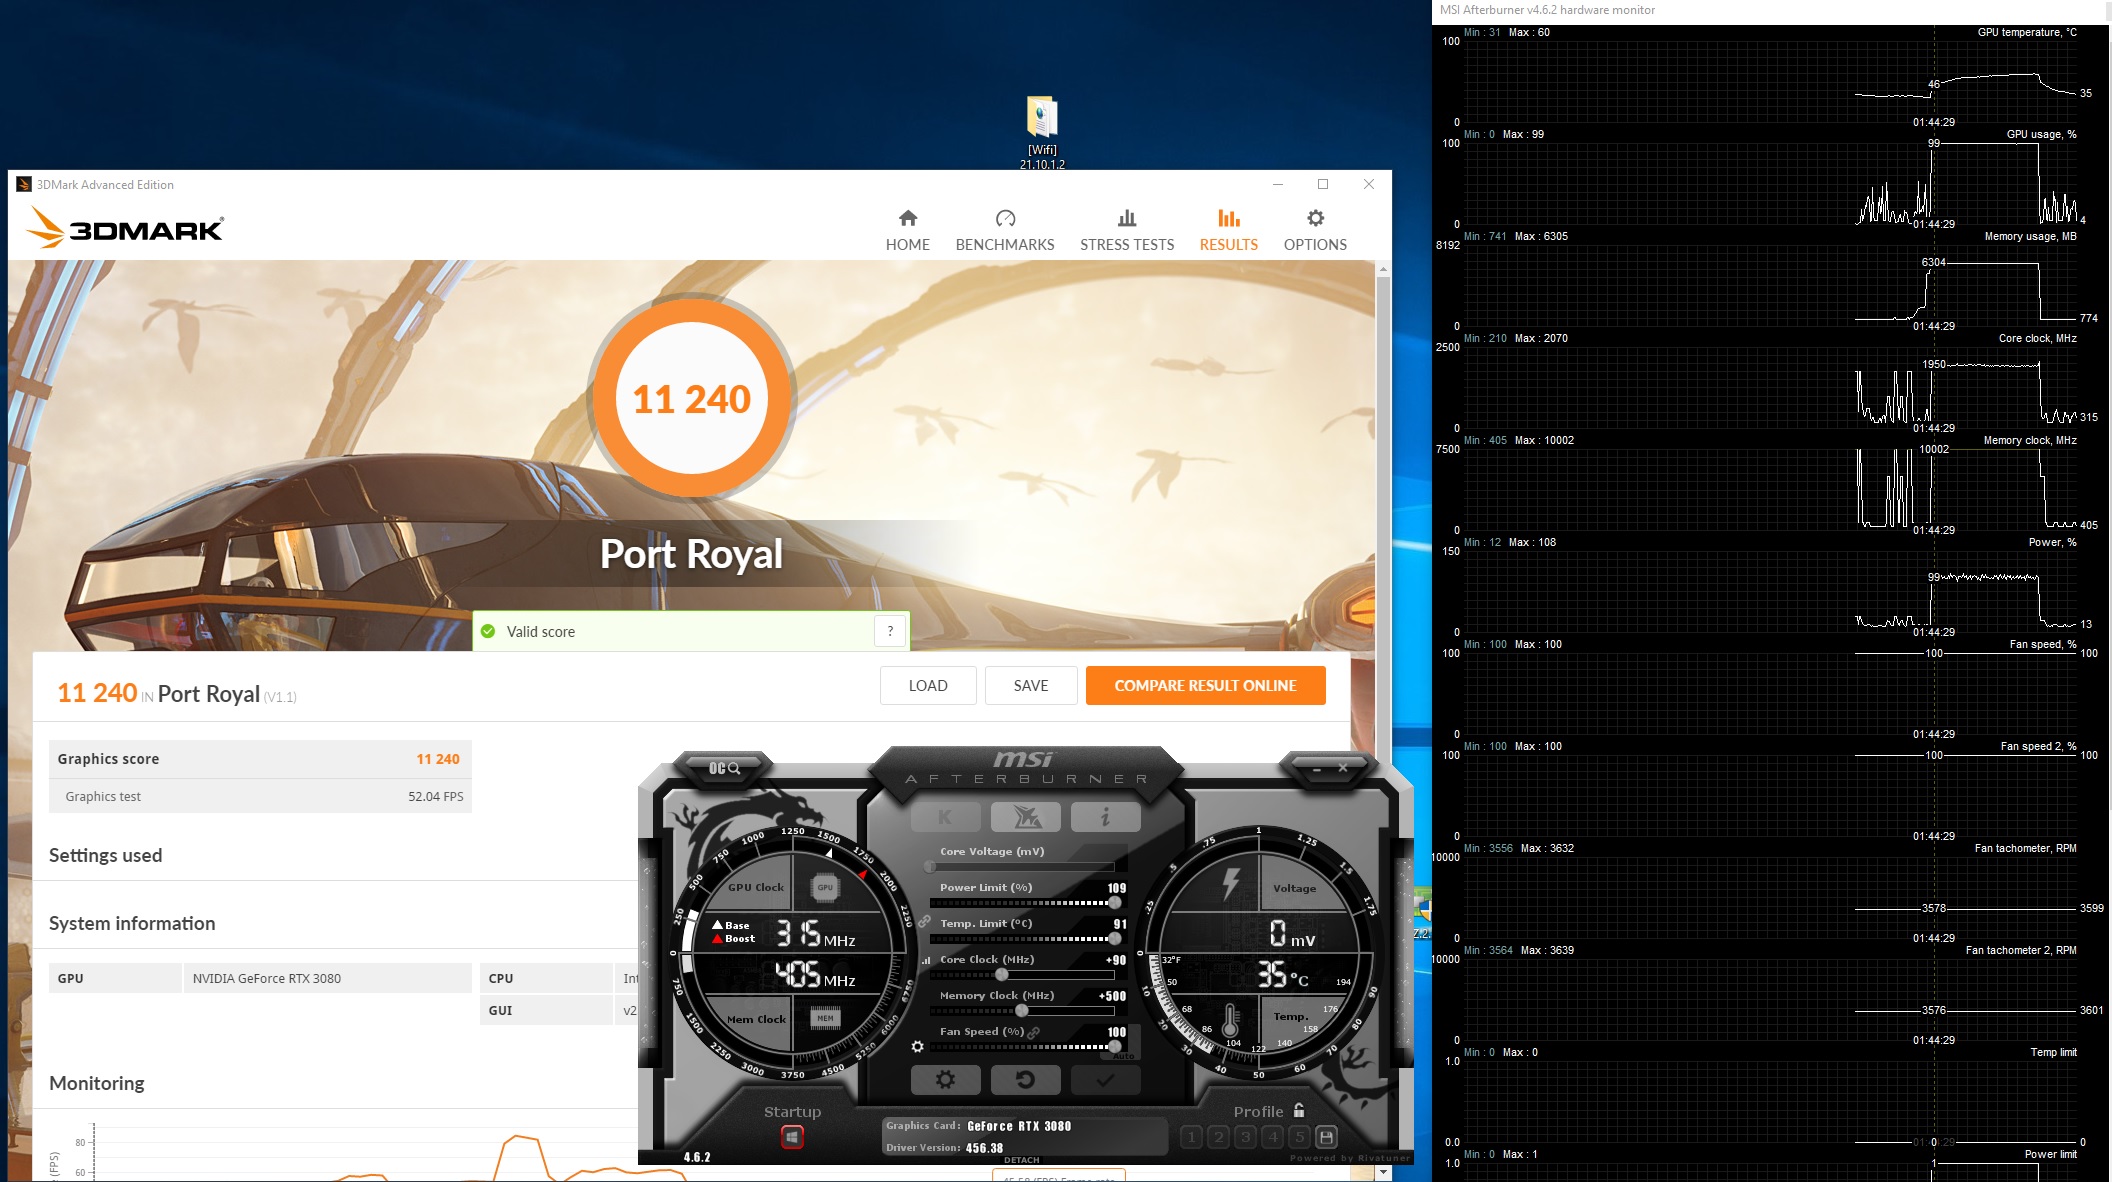The image size is (2112, 1182).
Task: Open Afterburner settings gear button
Action: 945,1080
